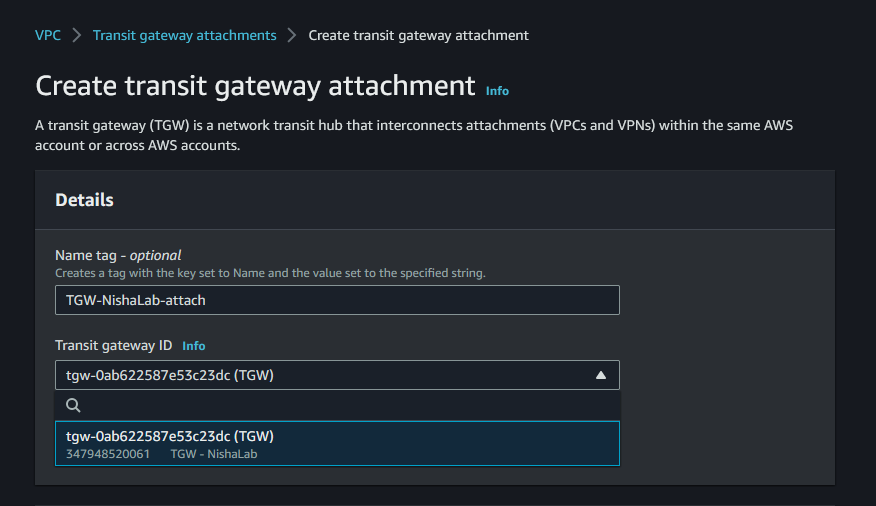Viewport: 876px width, 506px height.
Task: Click the Details section header
Action: (x=84, y=200)
